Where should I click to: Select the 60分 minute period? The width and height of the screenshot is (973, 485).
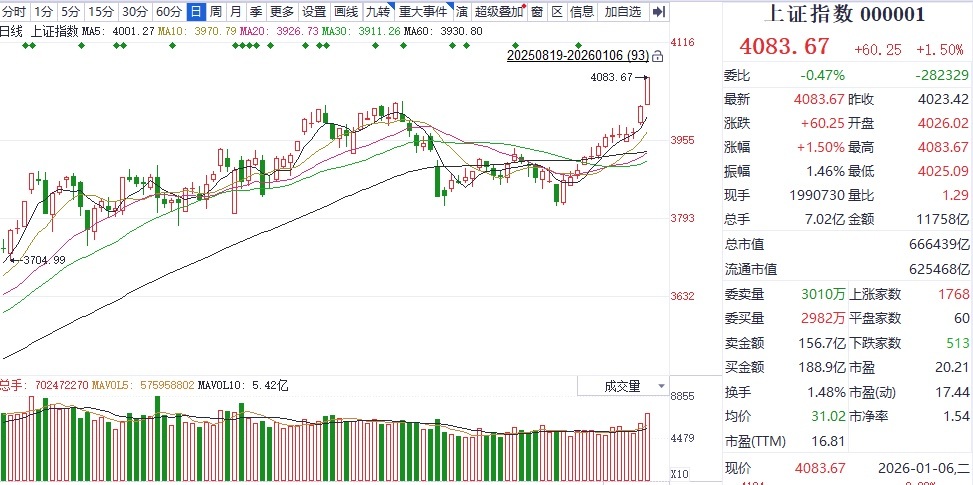pyautogui.click(x=169, y=12)
